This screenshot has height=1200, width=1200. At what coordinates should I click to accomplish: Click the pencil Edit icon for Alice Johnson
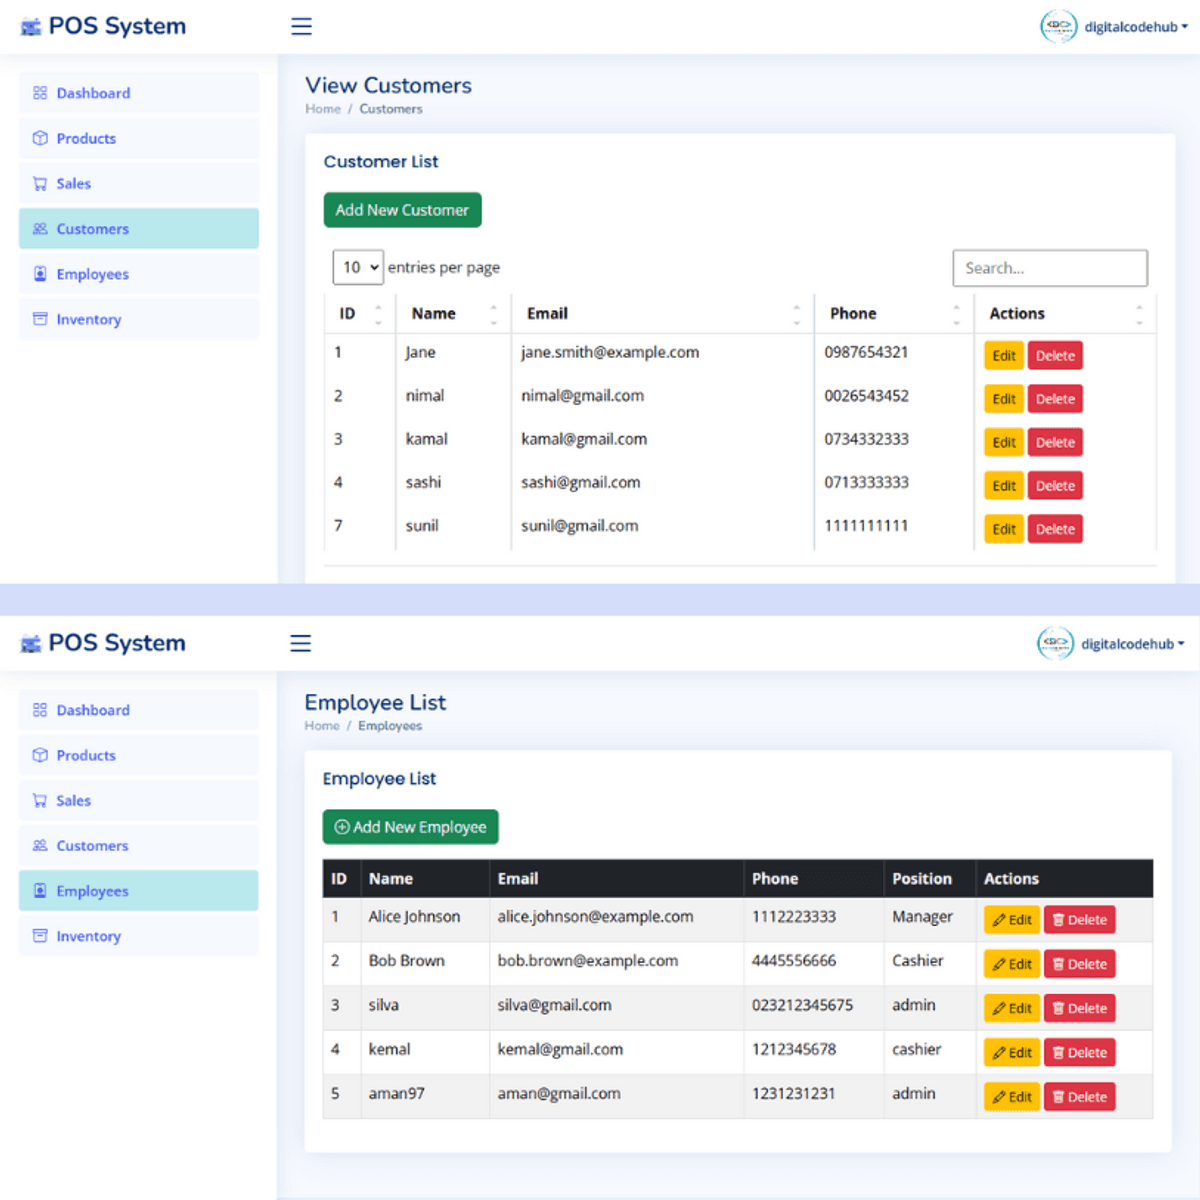[999, 920]
